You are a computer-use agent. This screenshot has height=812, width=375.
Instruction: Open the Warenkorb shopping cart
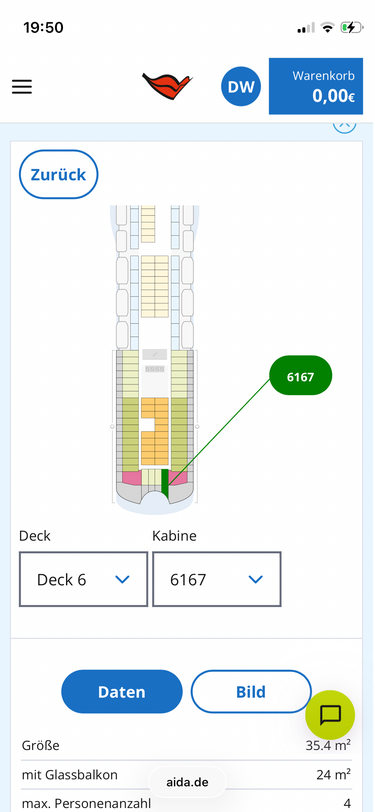tap(316, 86)
